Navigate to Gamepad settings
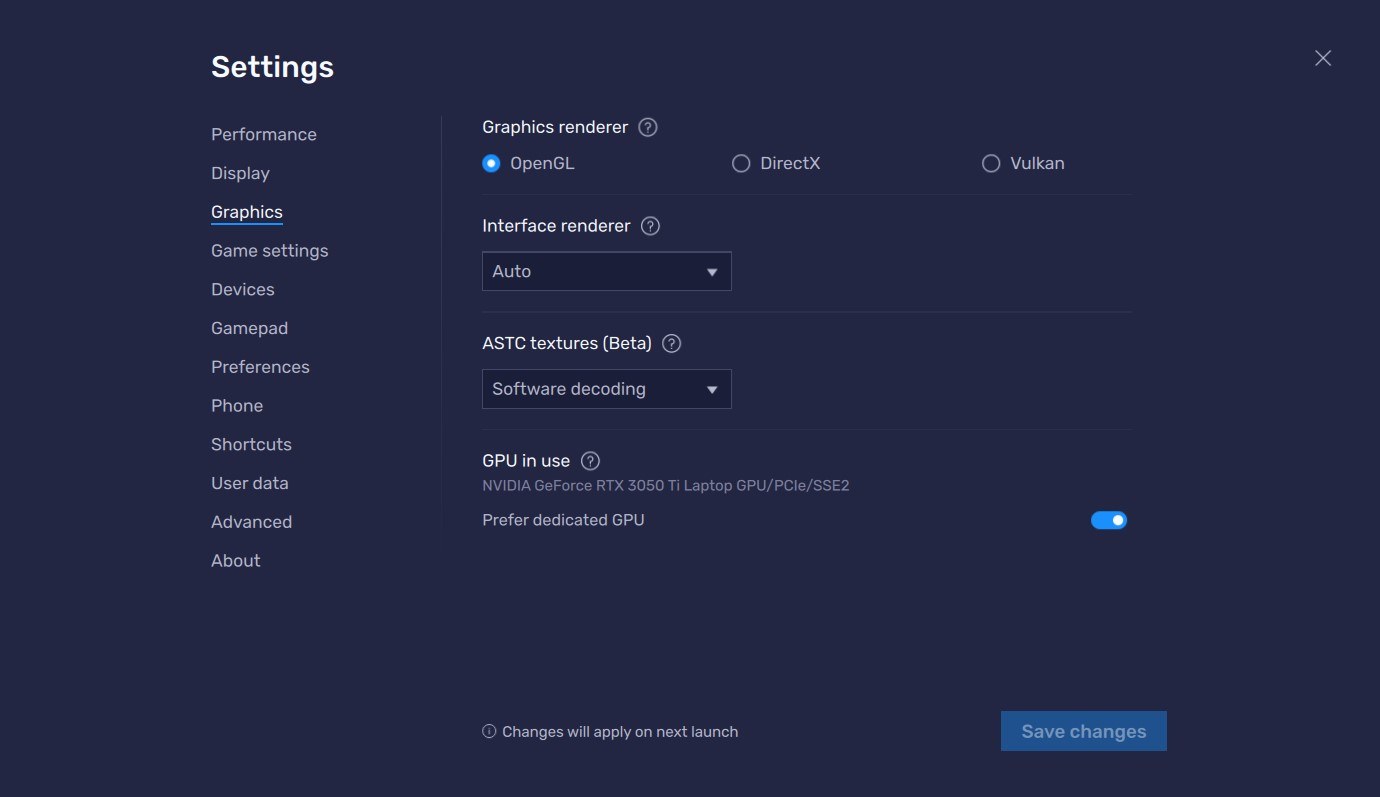 [249, 328]
